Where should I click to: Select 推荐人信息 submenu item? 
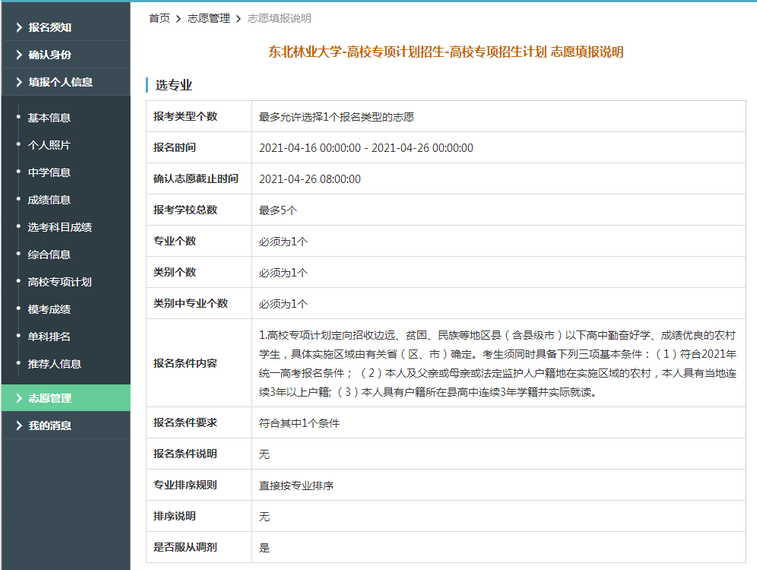coord(54,364)
